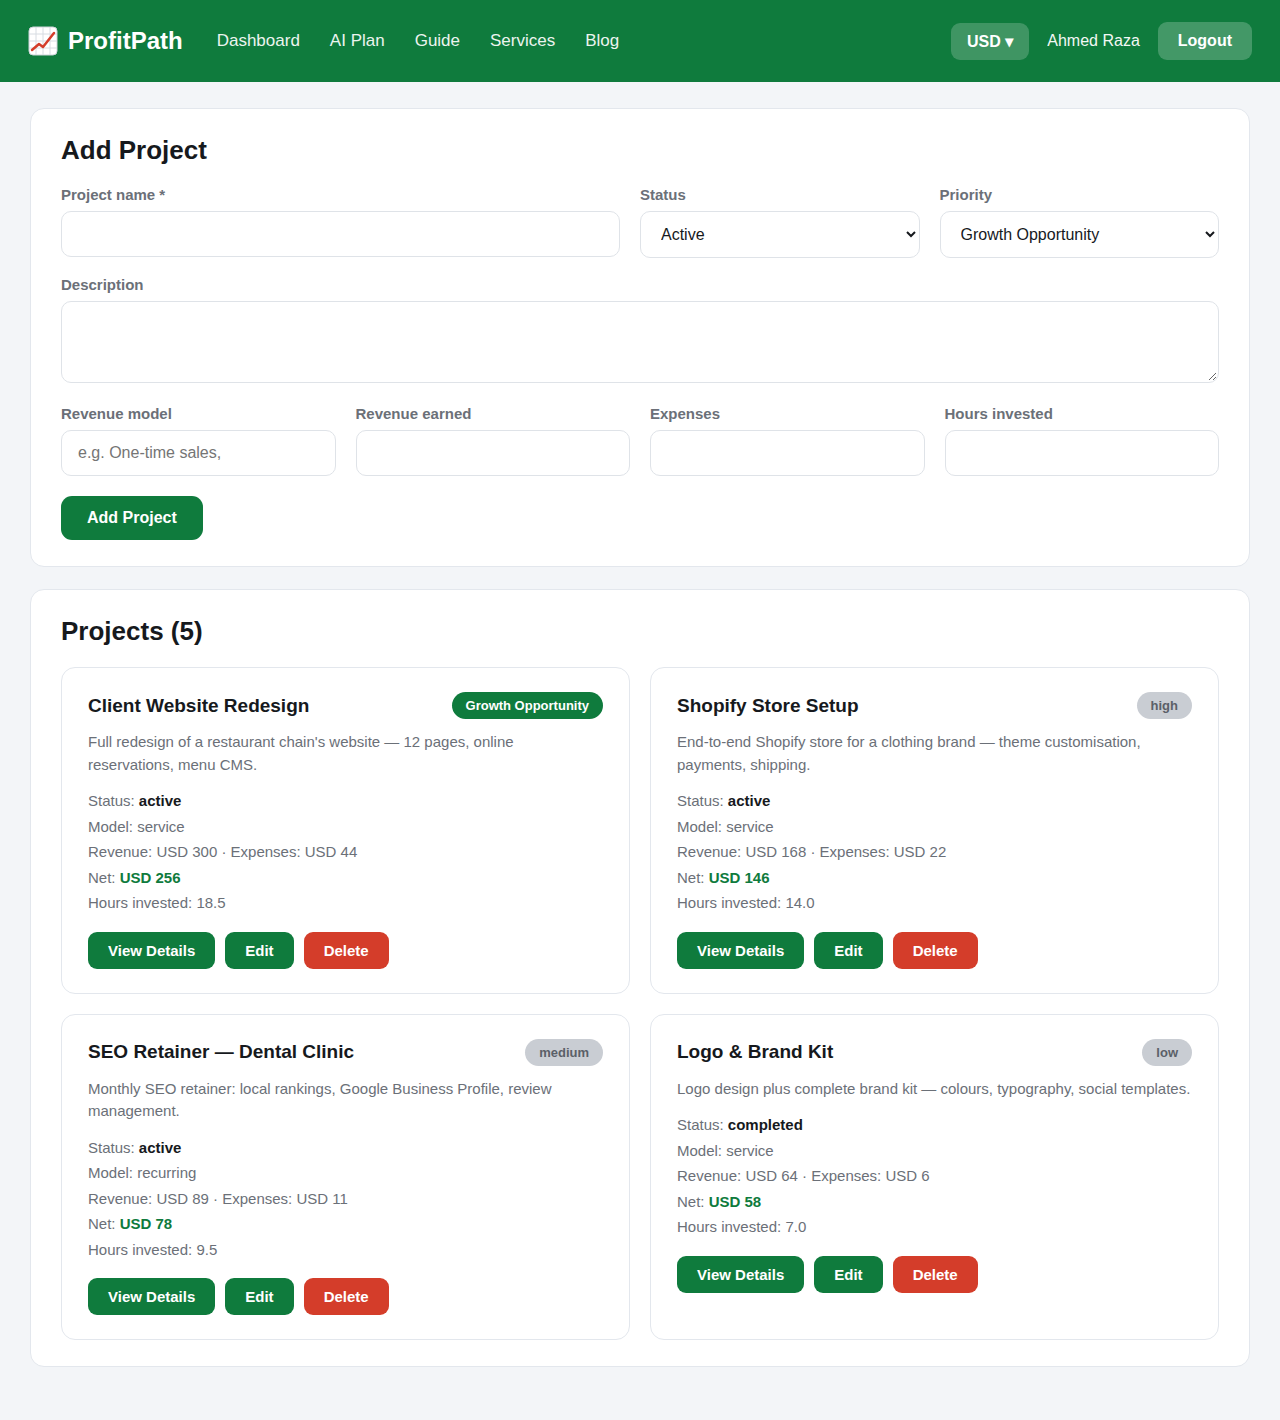Delete the SEO Retainer Dental Clinic project

(x=346, y=1297)
